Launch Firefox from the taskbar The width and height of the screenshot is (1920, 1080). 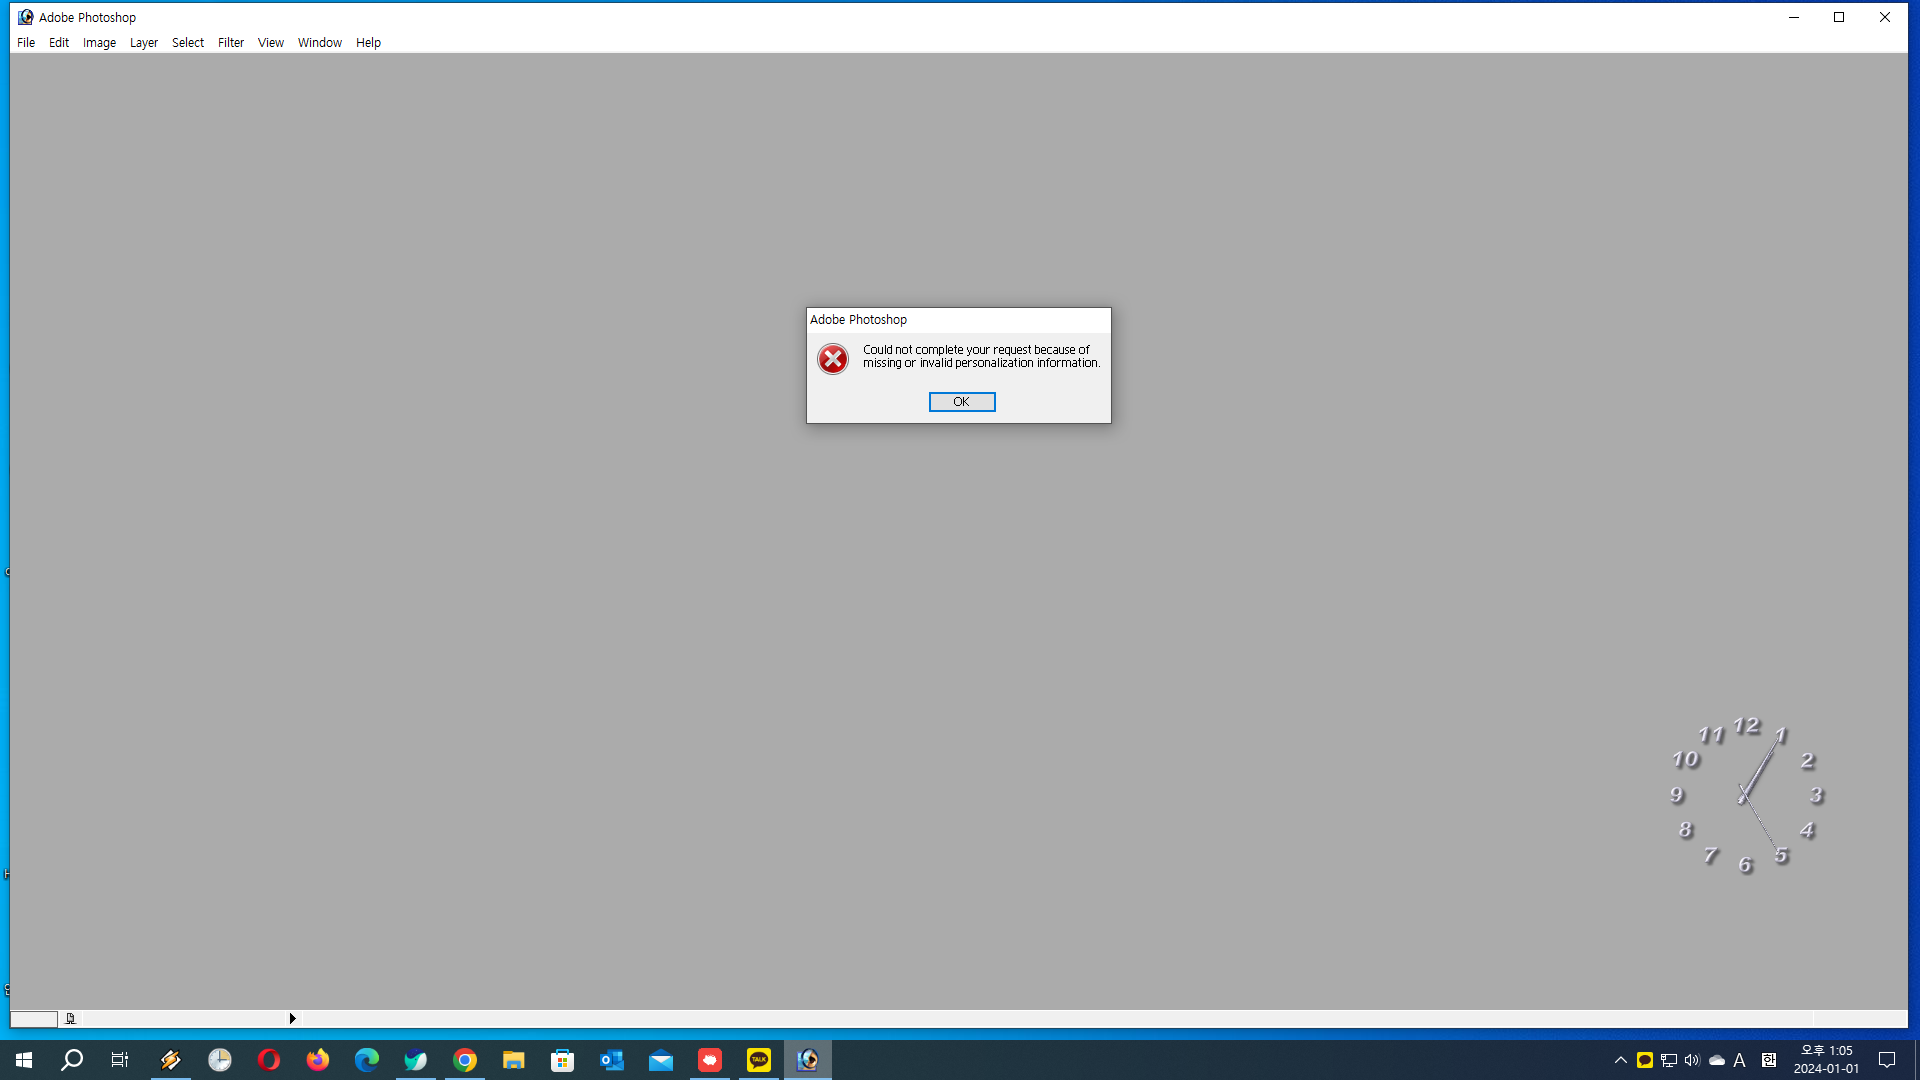318,1060
